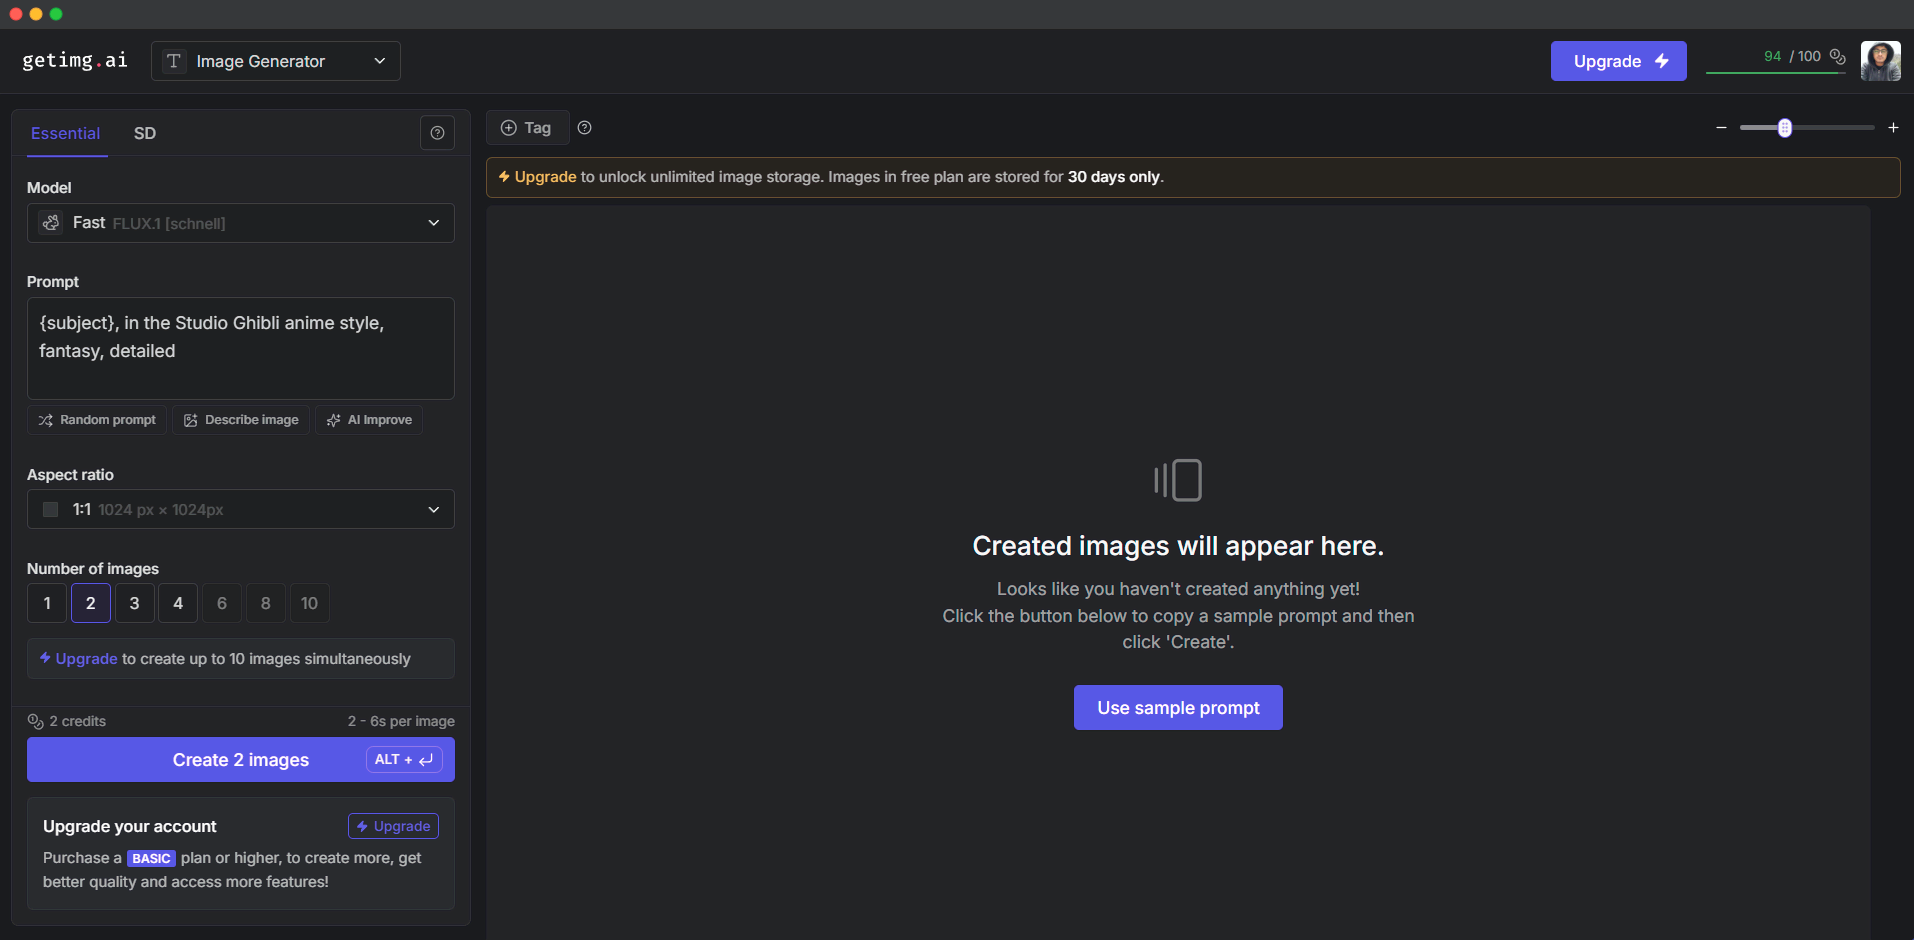The height and width of the screenshot is (940, 1914).
Task: Expand the Aspect ratio dropdown
Action: (x=241, y=510)
